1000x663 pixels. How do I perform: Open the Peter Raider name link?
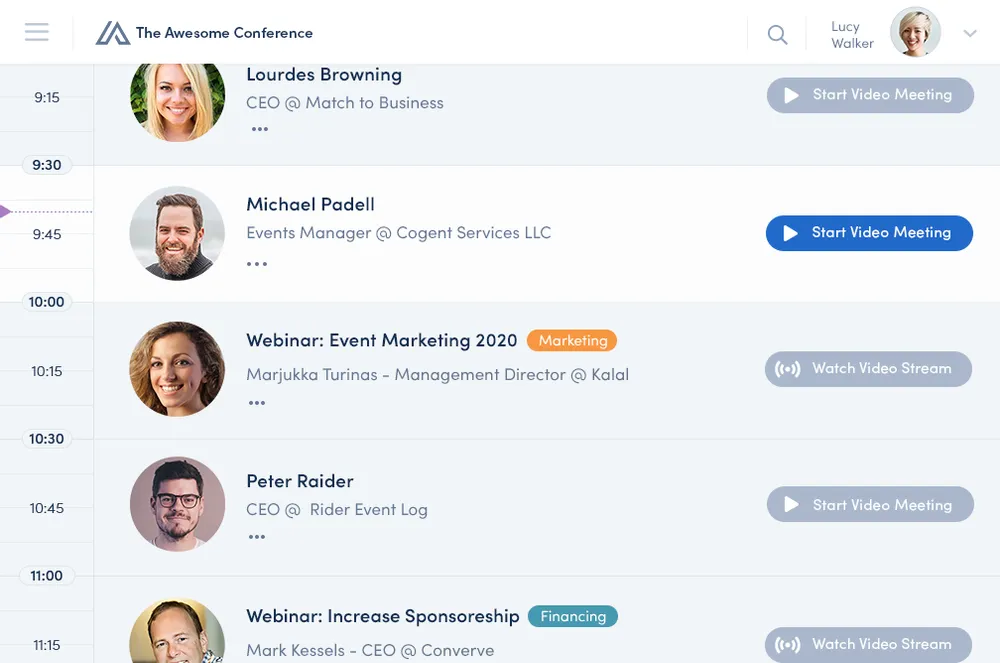[300, 481]
